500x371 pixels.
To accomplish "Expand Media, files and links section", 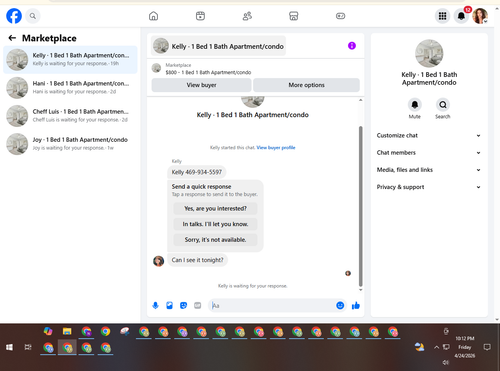I will (x=429, y=170).
